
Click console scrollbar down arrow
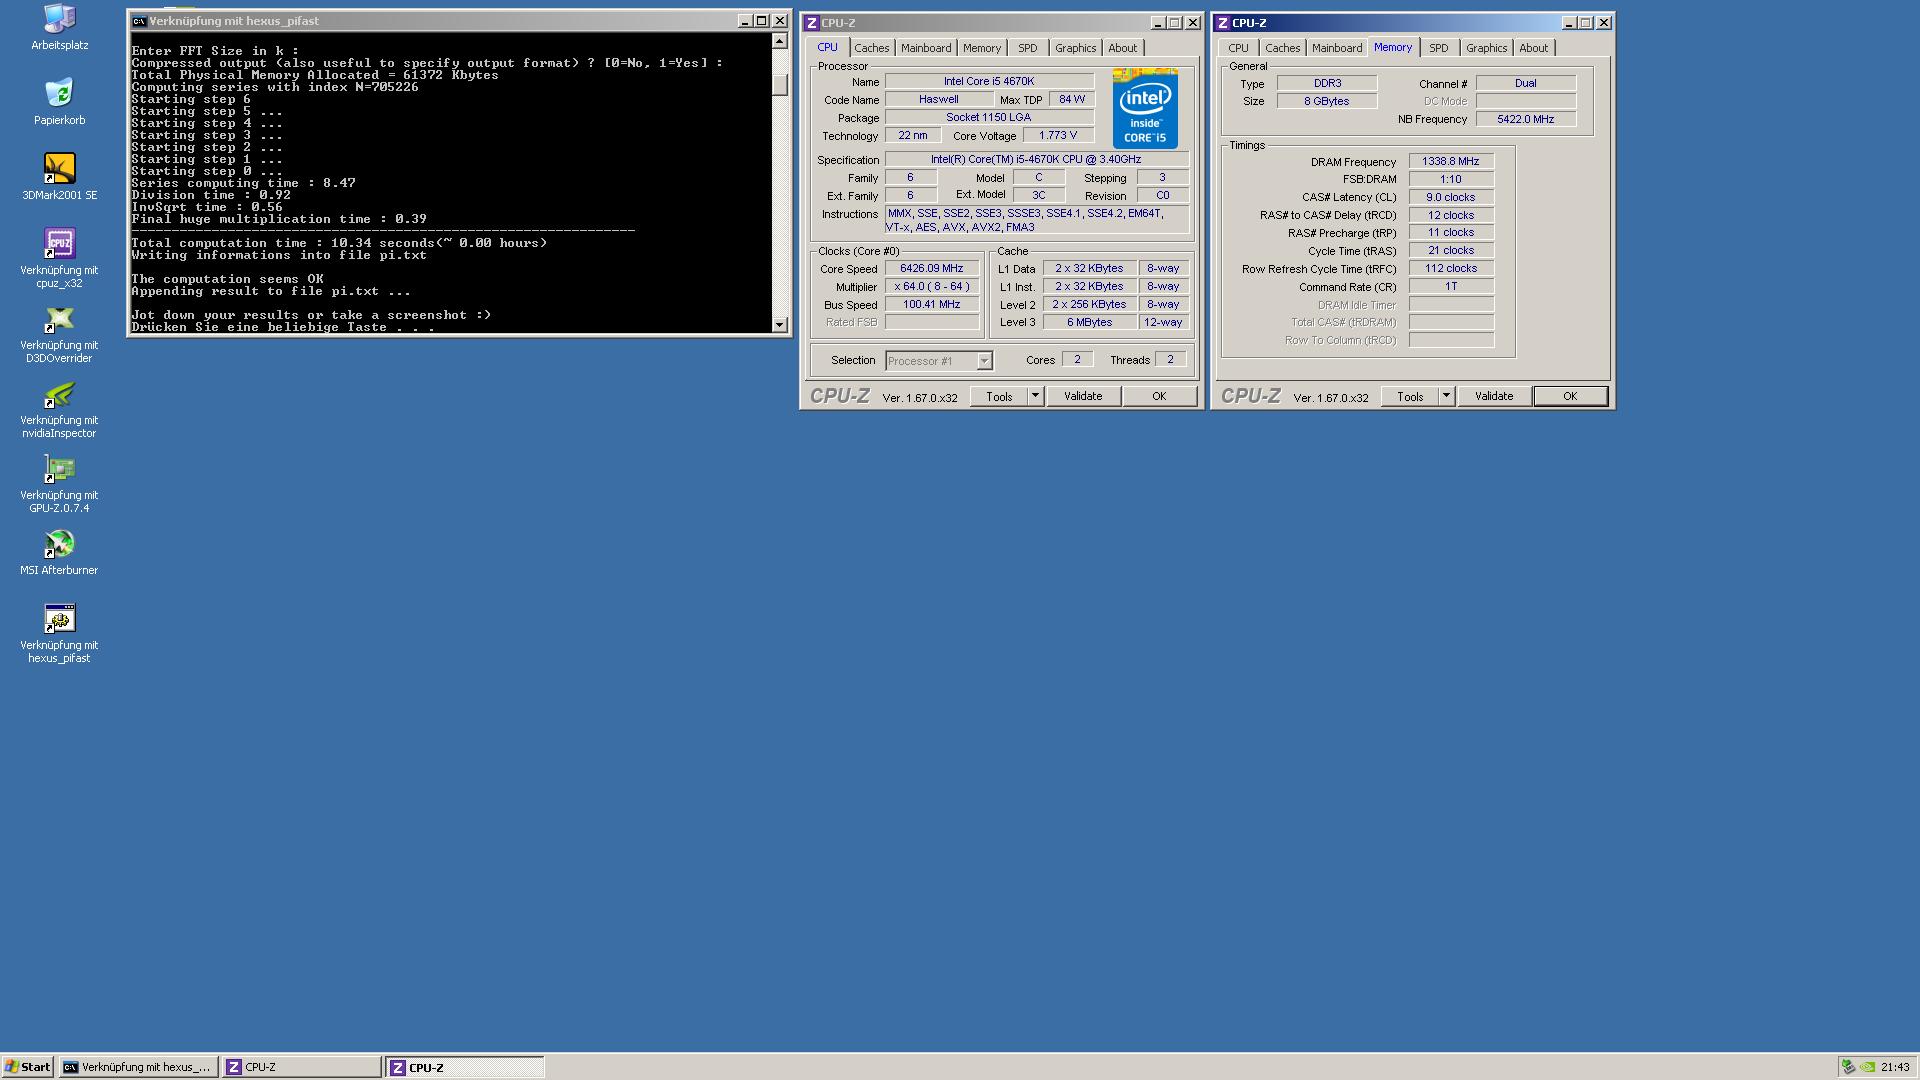[x=780, y=325]
